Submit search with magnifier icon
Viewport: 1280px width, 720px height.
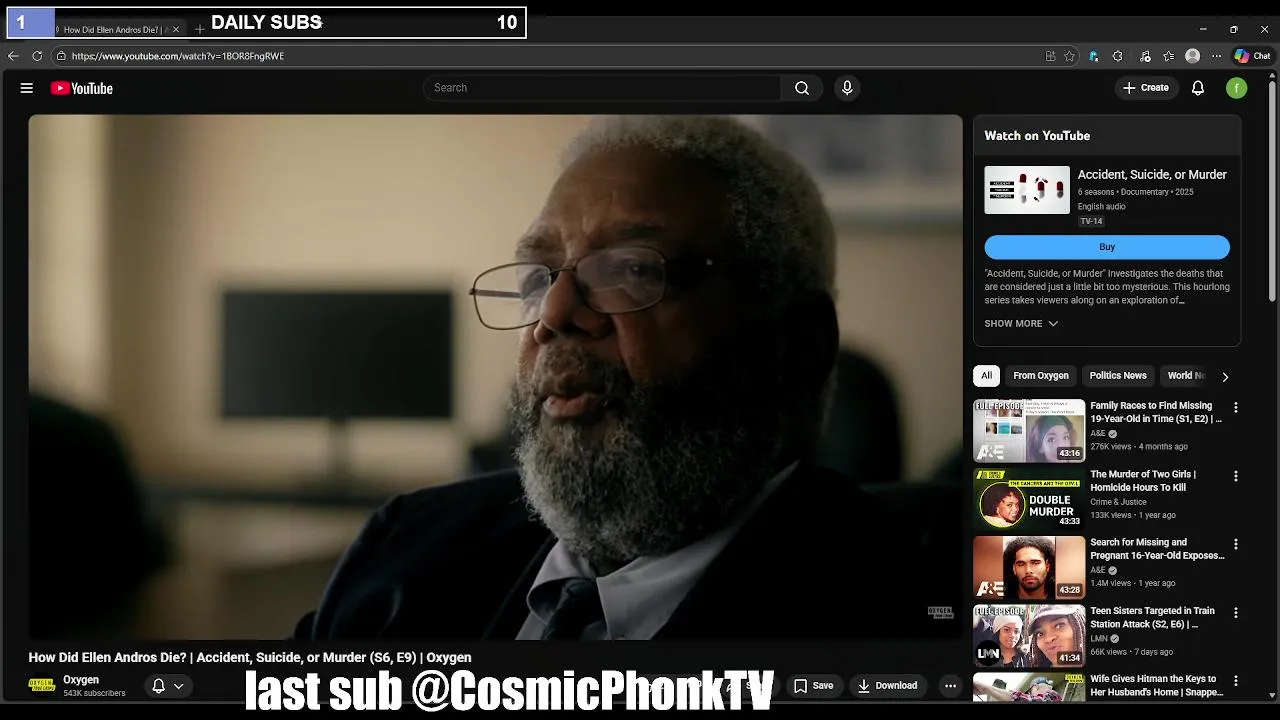[x=802, y=88]
